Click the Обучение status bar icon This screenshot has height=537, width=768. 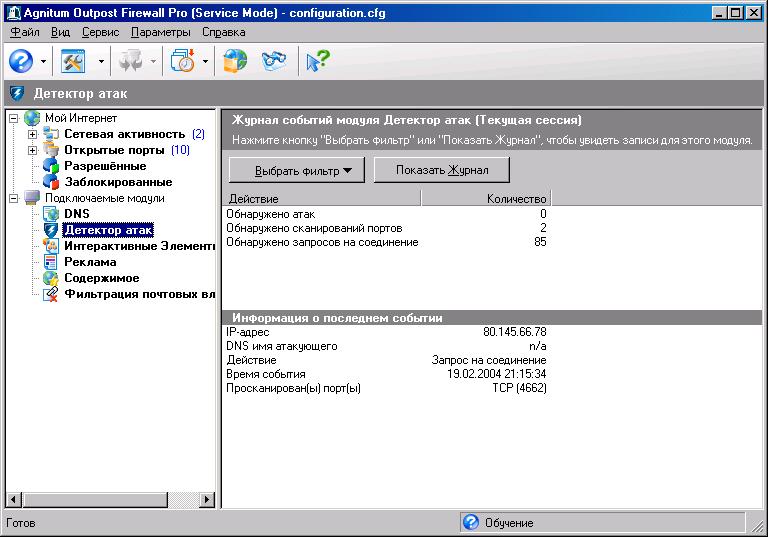pos(471,522)
